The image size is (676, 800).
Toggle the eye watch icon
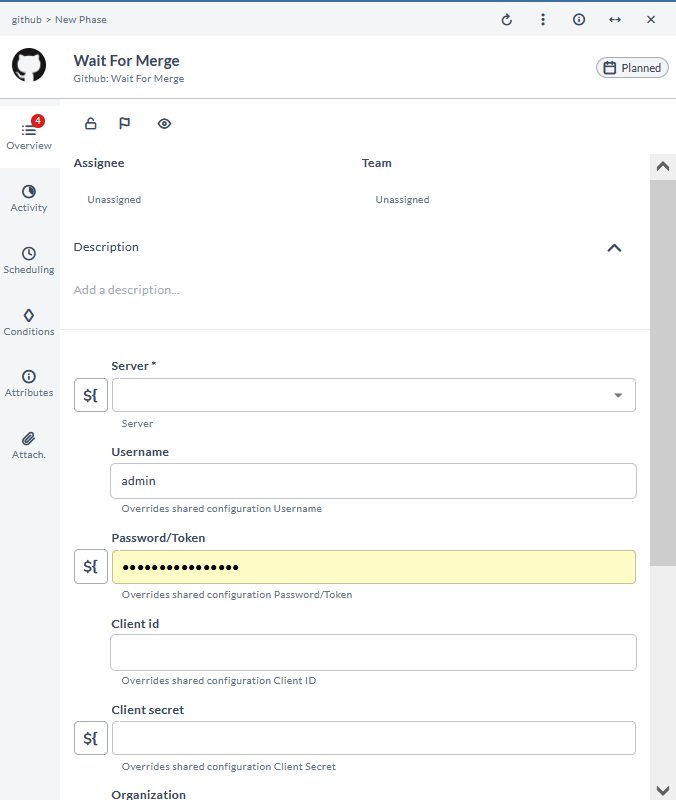pos(165,124)
